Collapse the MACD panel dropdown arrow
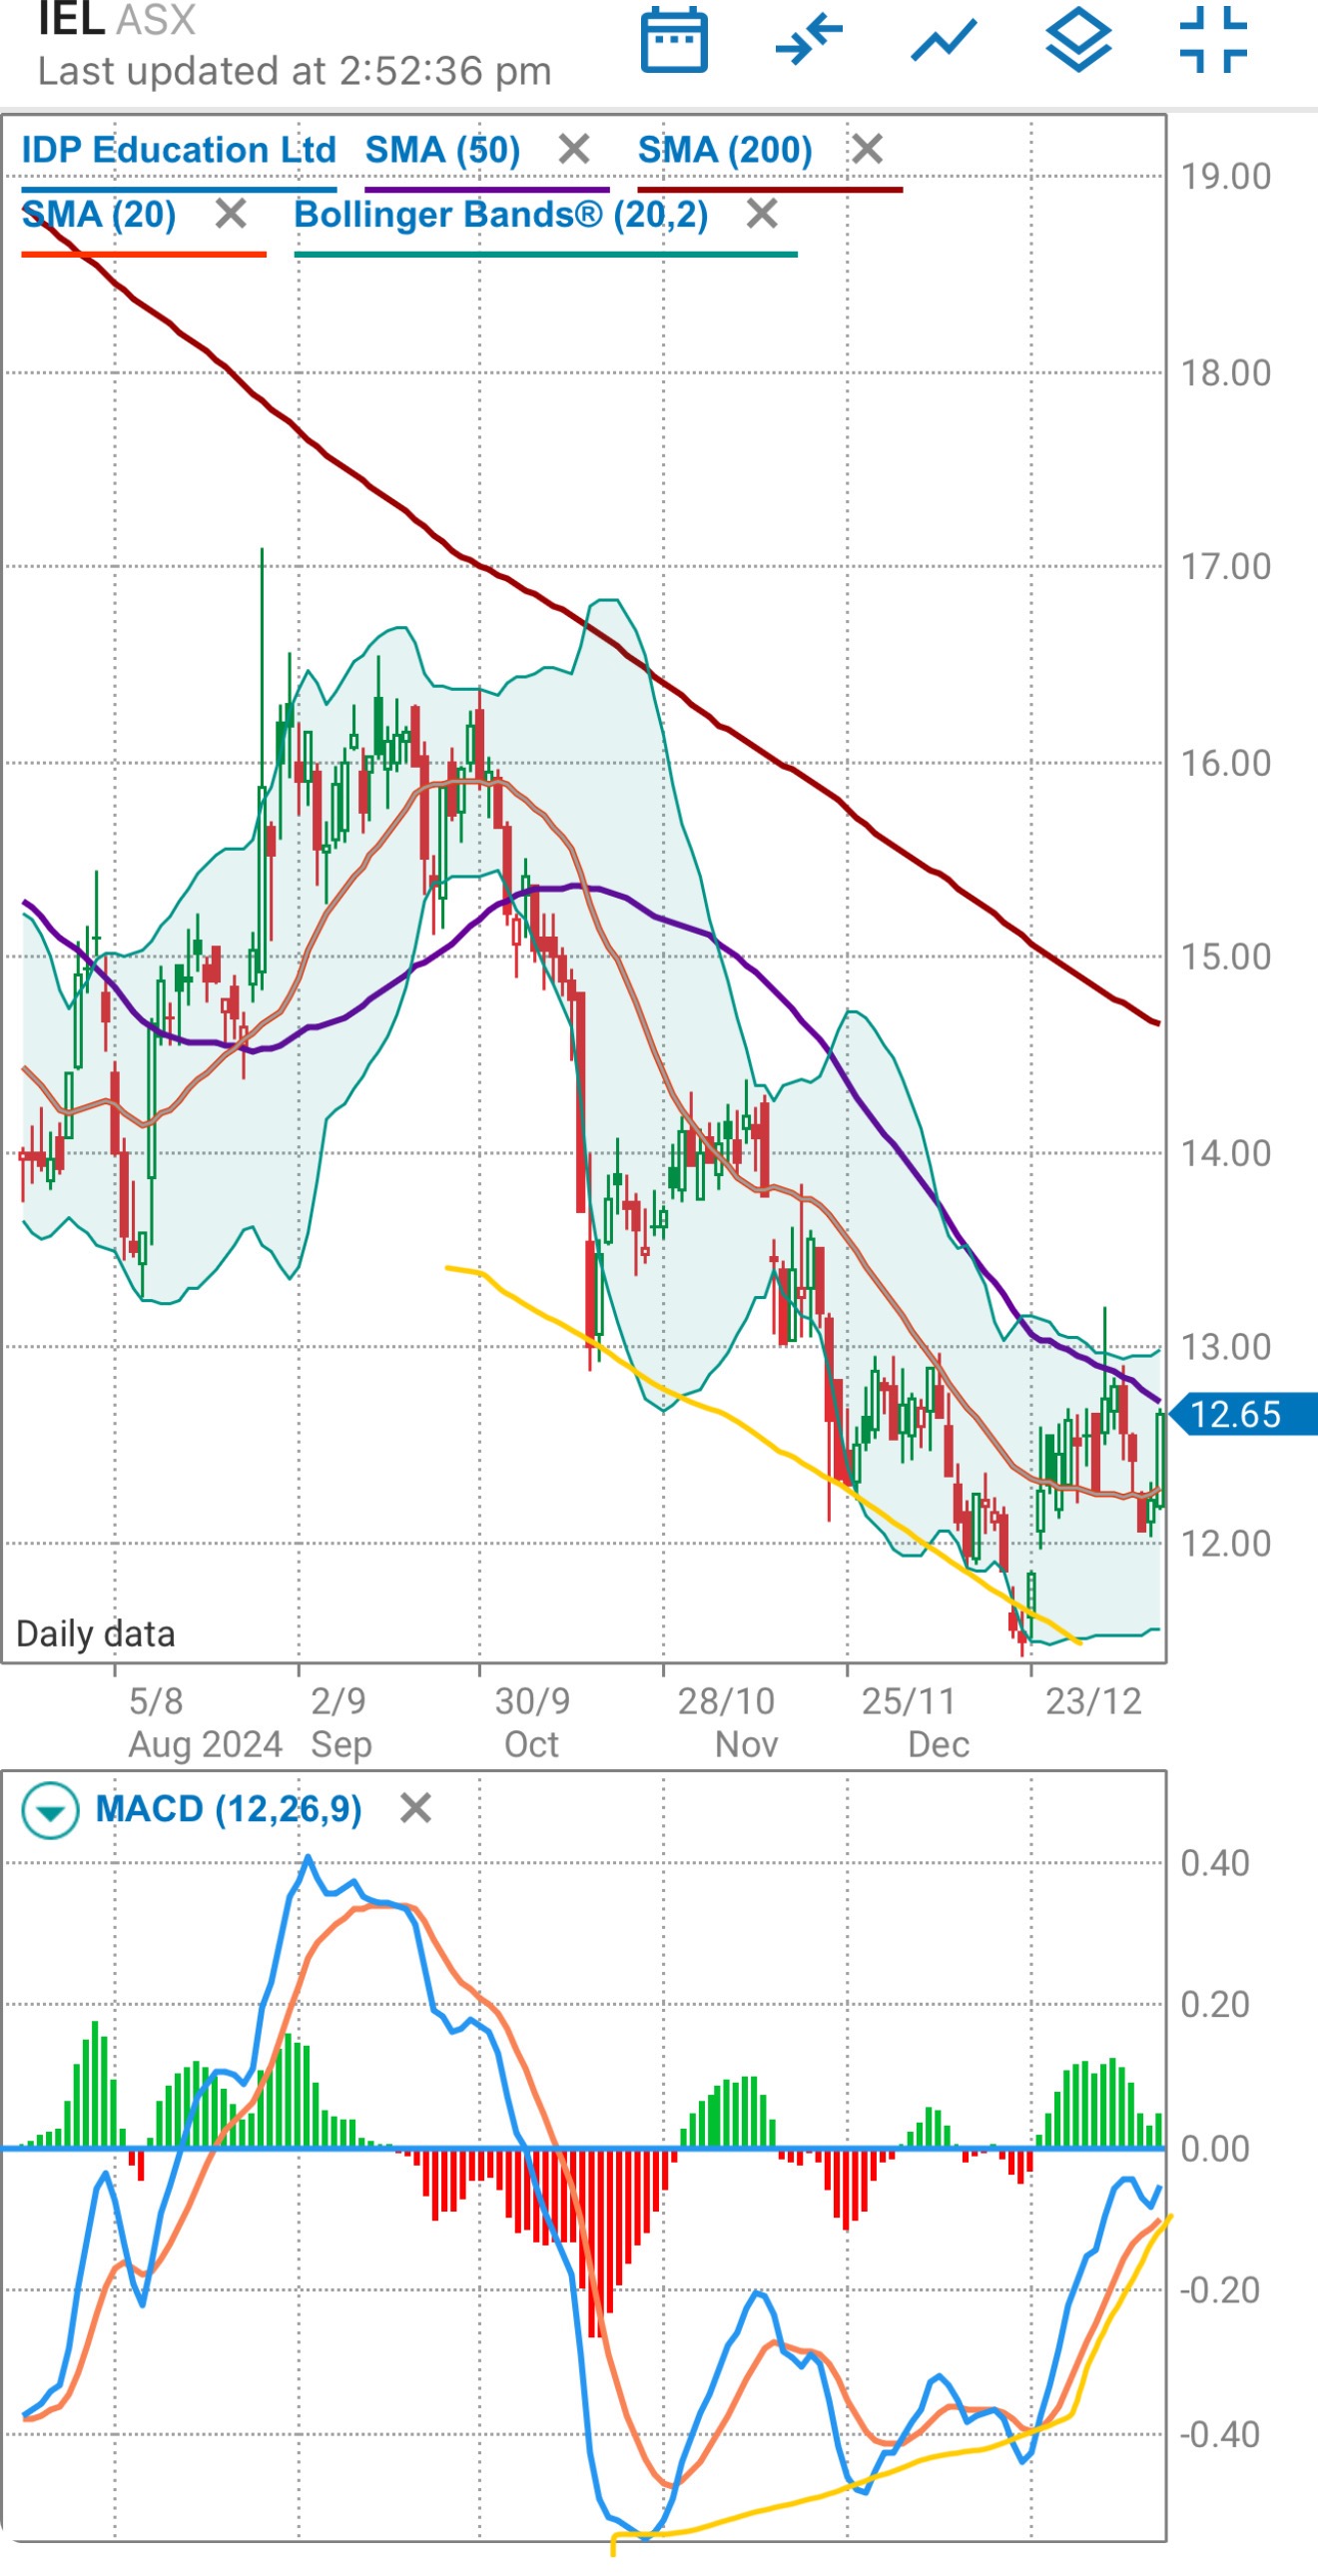 coord(50,1810)
